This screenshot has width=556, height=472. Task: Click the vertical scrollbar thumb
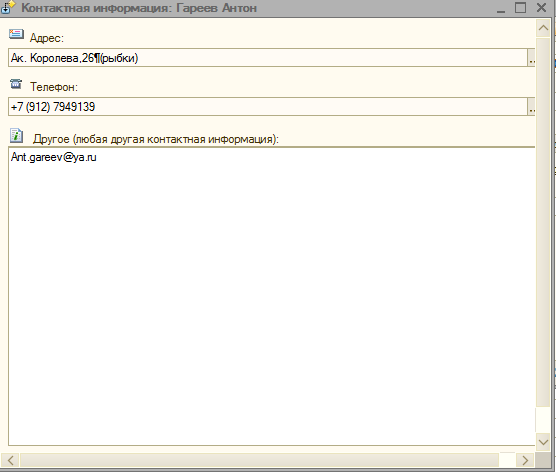[x=543, y=222]
